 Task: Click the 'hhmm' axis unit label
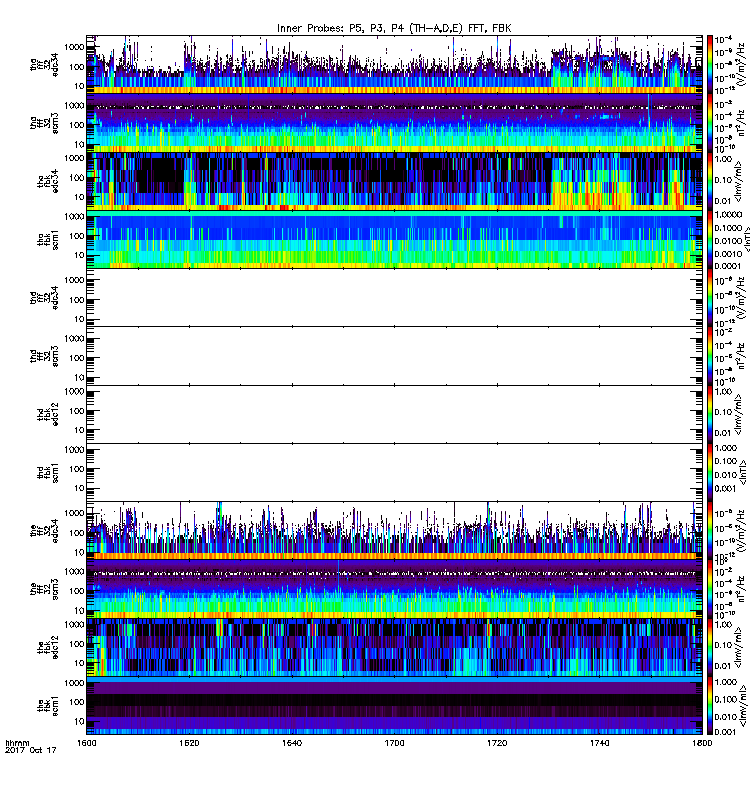pos(17,743)
